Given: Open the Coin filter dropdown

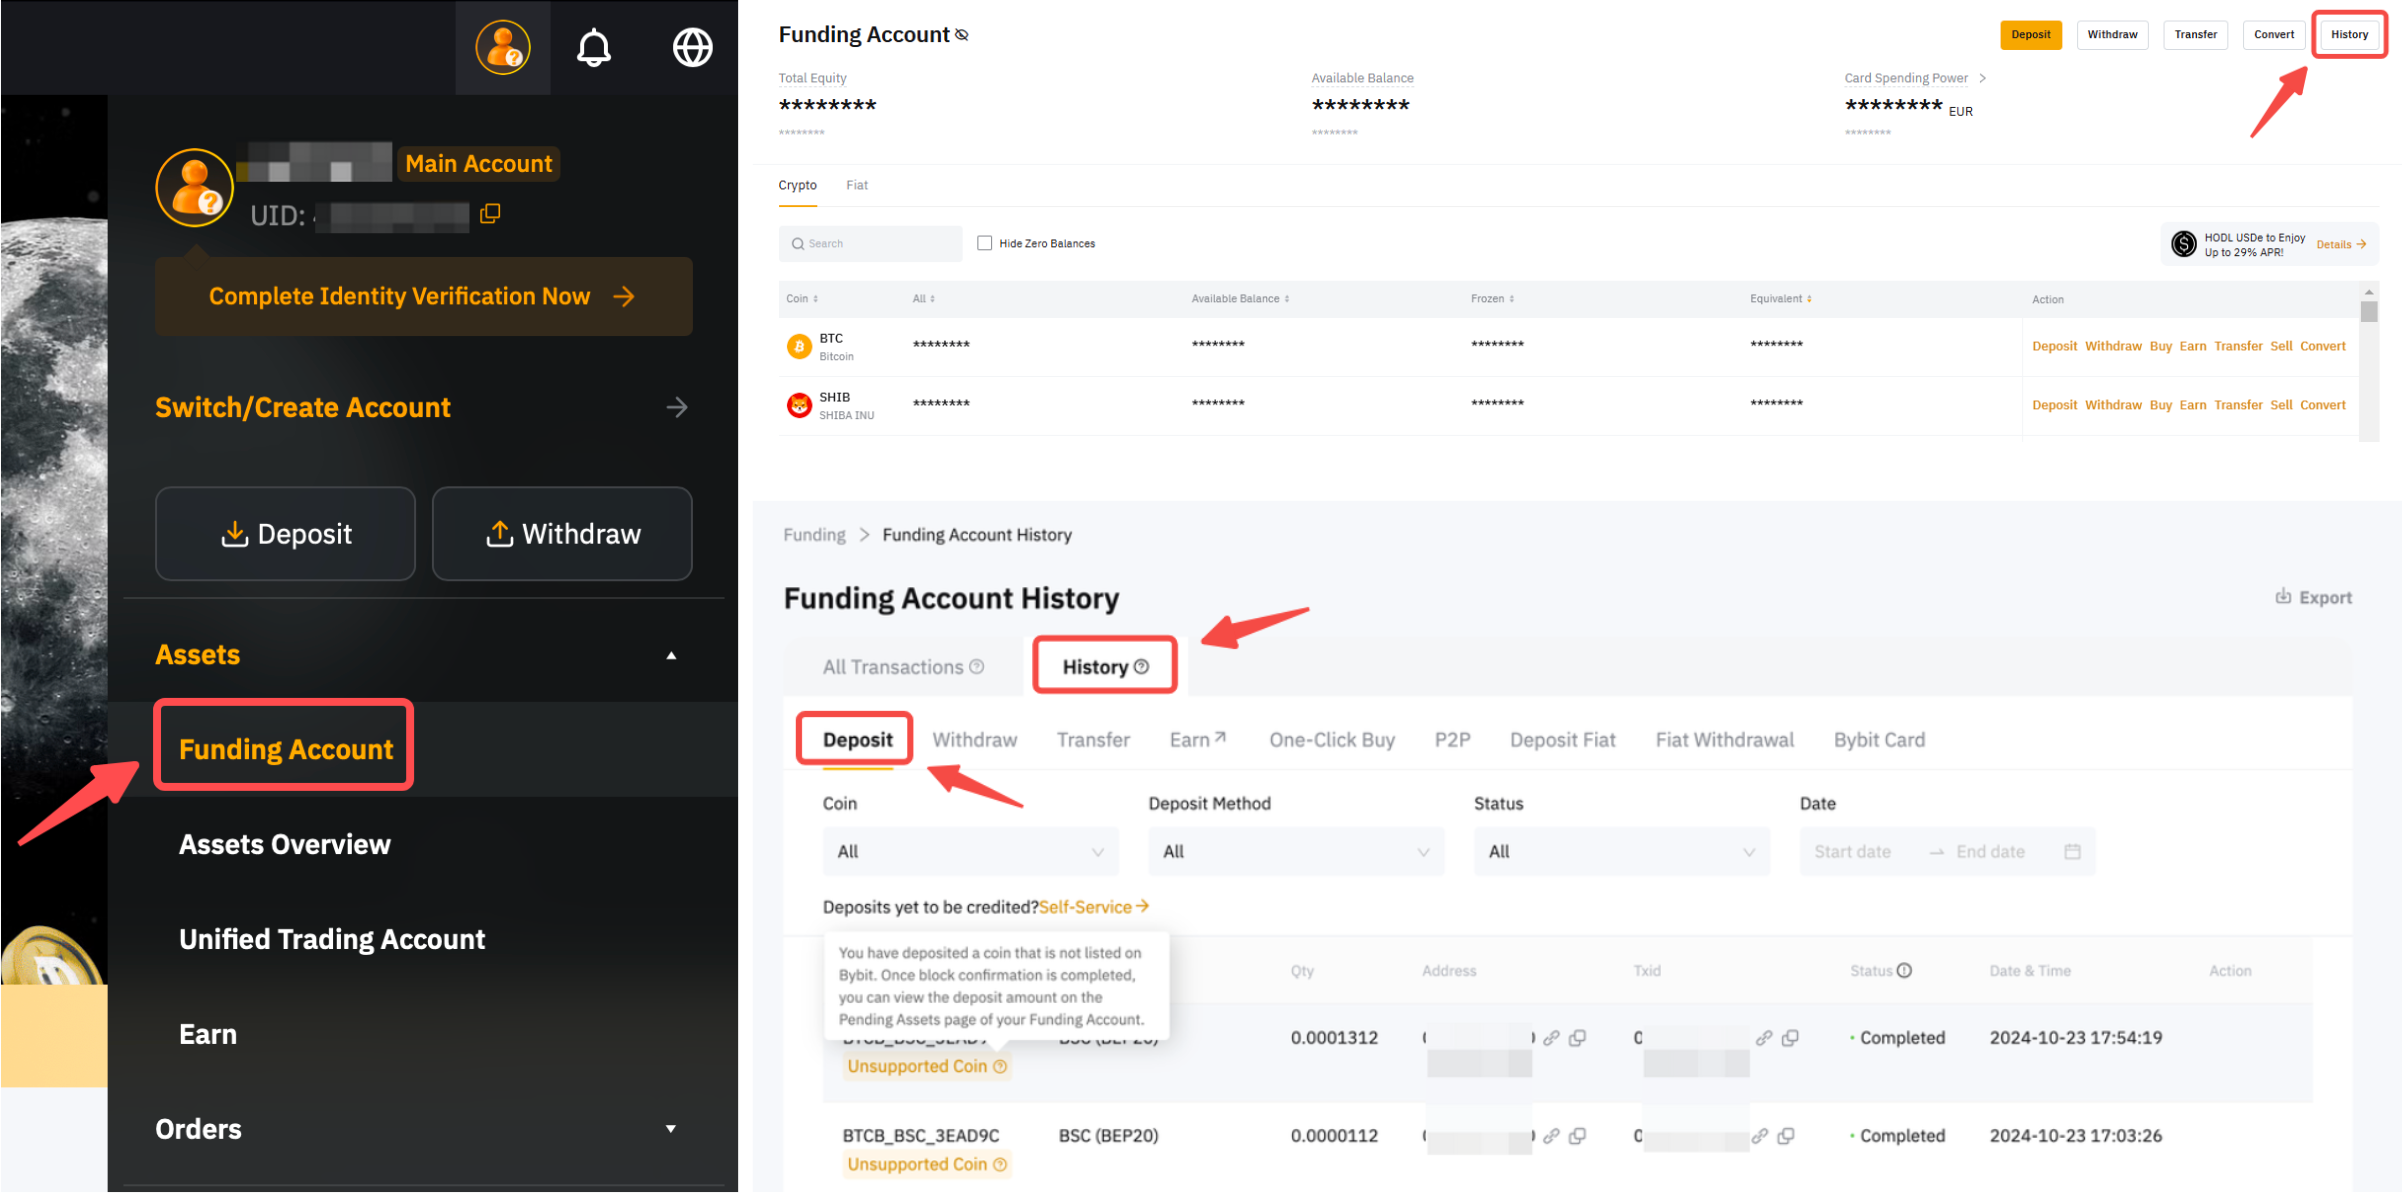Looking at the screenshot, I should tap(969, 852).
